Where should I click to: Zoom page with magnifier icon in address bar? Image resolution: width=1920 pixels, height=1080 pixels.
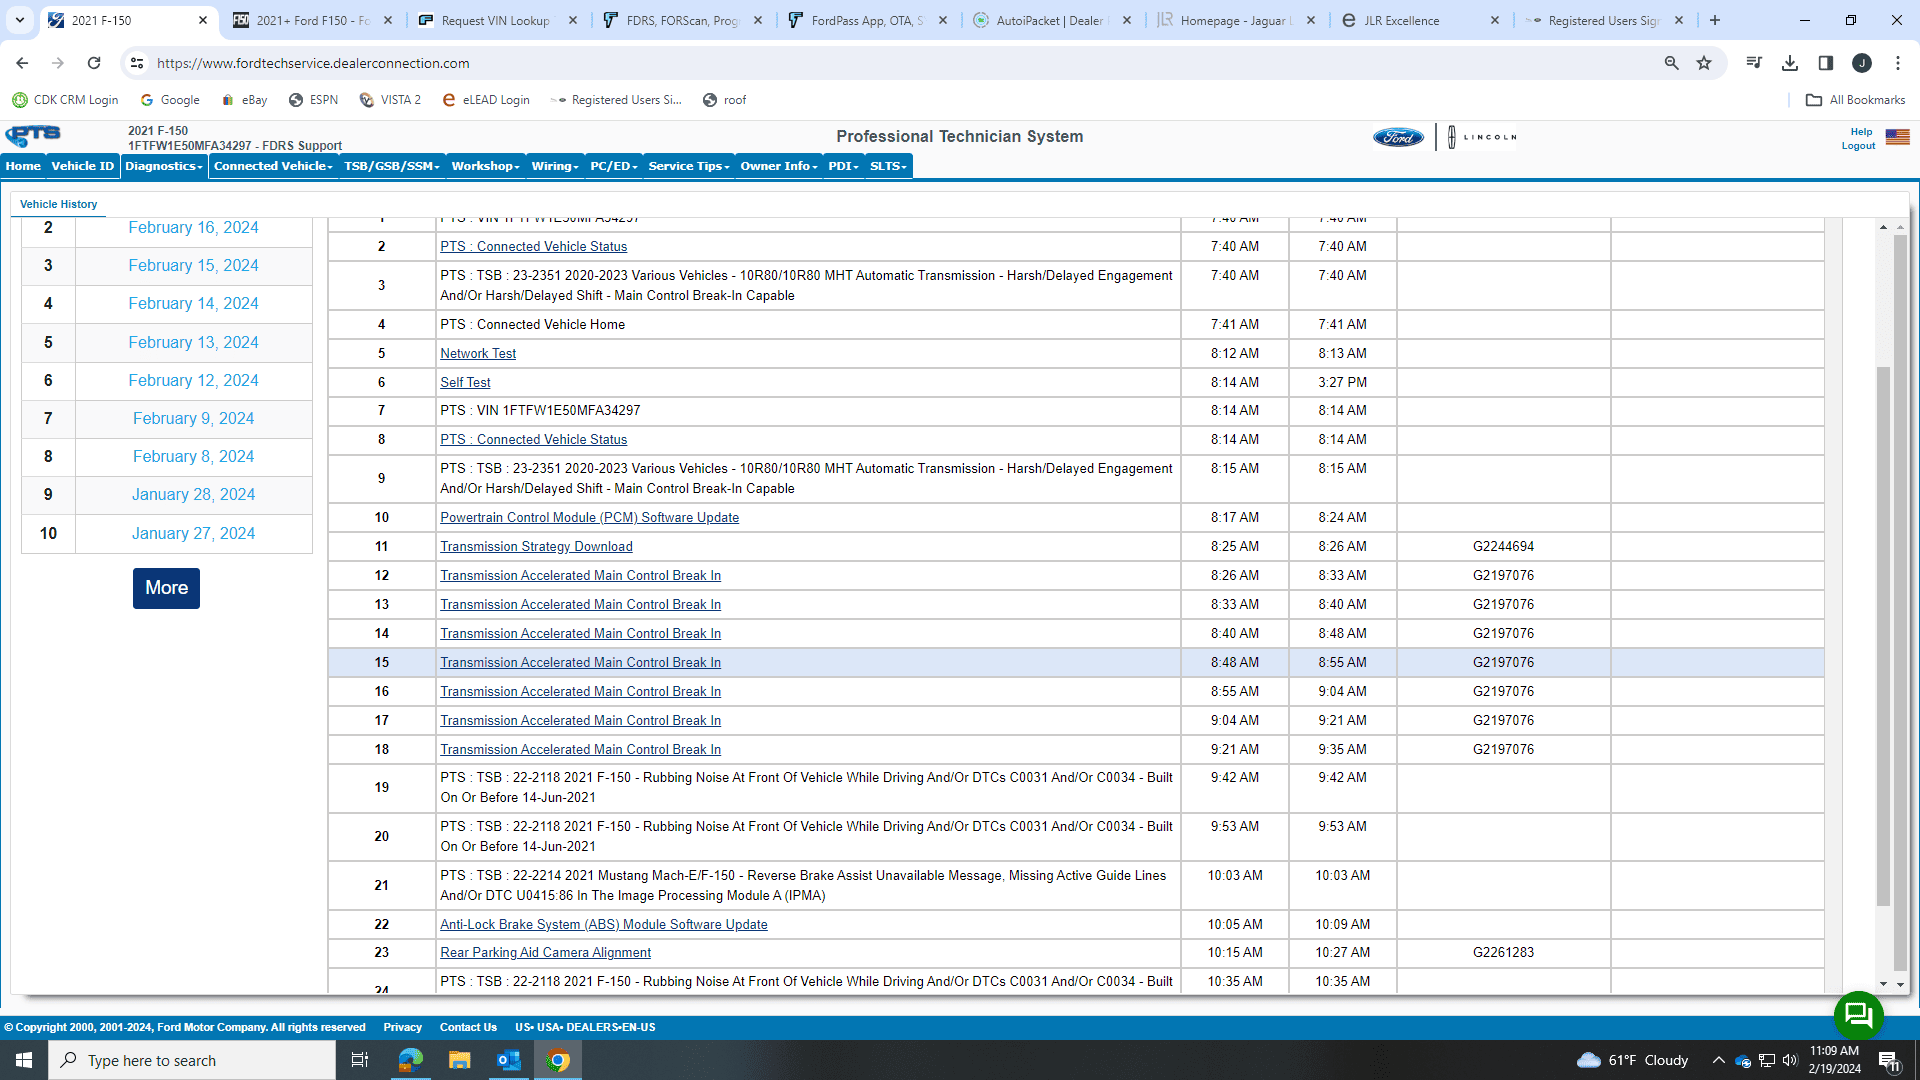(1671, 63)
